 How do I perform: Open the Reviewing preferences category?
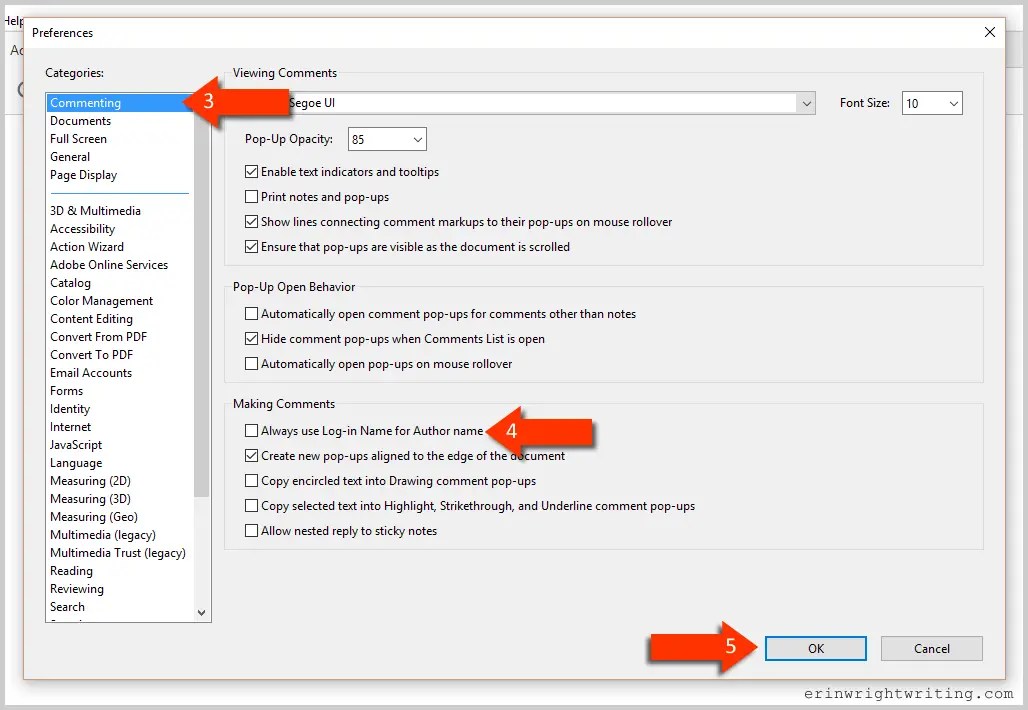point(77,588)
